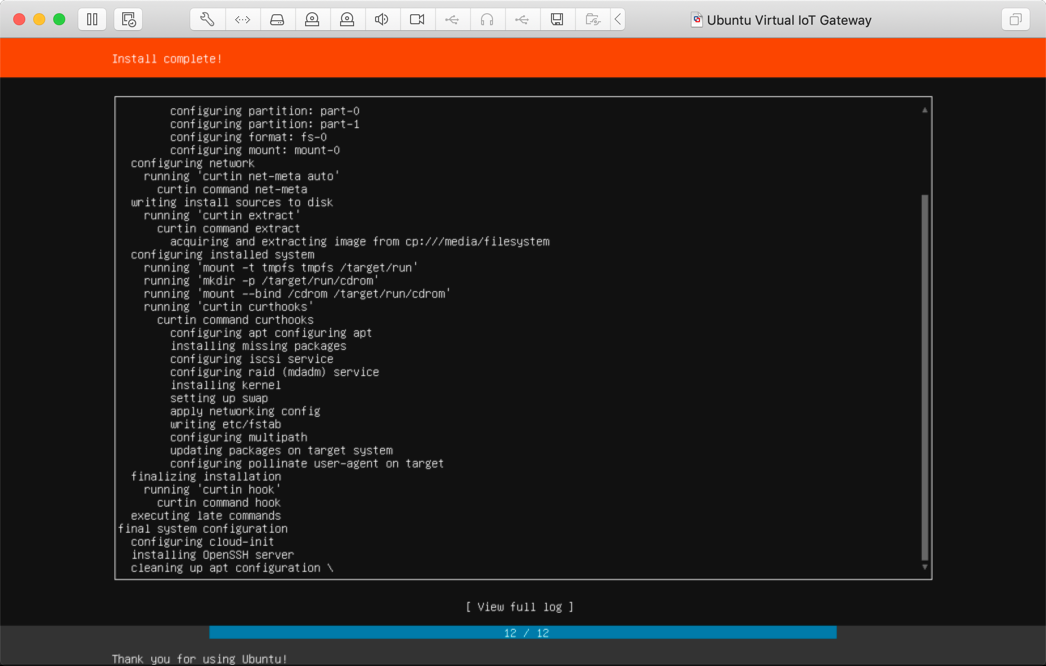Click 'installing OpenSSH server' log line
Viewport: 1046px width, 666px height.
pyautogui.click(x=212, y=555)
